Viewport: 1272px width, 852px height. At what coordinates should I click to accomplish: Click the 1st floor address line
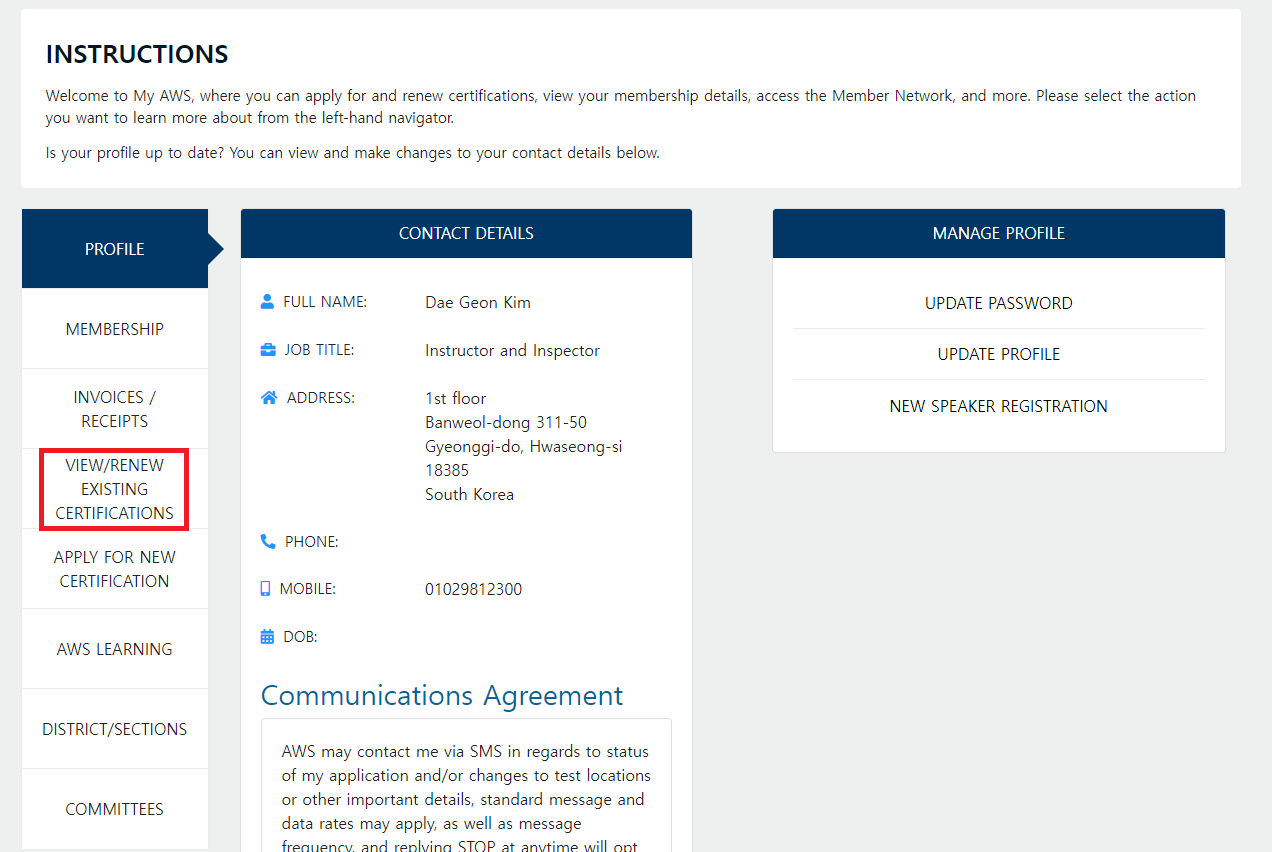[456, 398]
